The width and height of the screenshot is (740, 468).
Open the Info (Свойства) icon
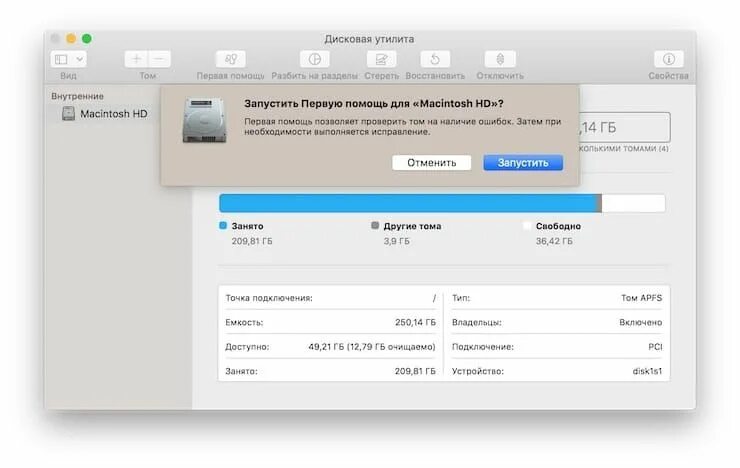(669, 59)
